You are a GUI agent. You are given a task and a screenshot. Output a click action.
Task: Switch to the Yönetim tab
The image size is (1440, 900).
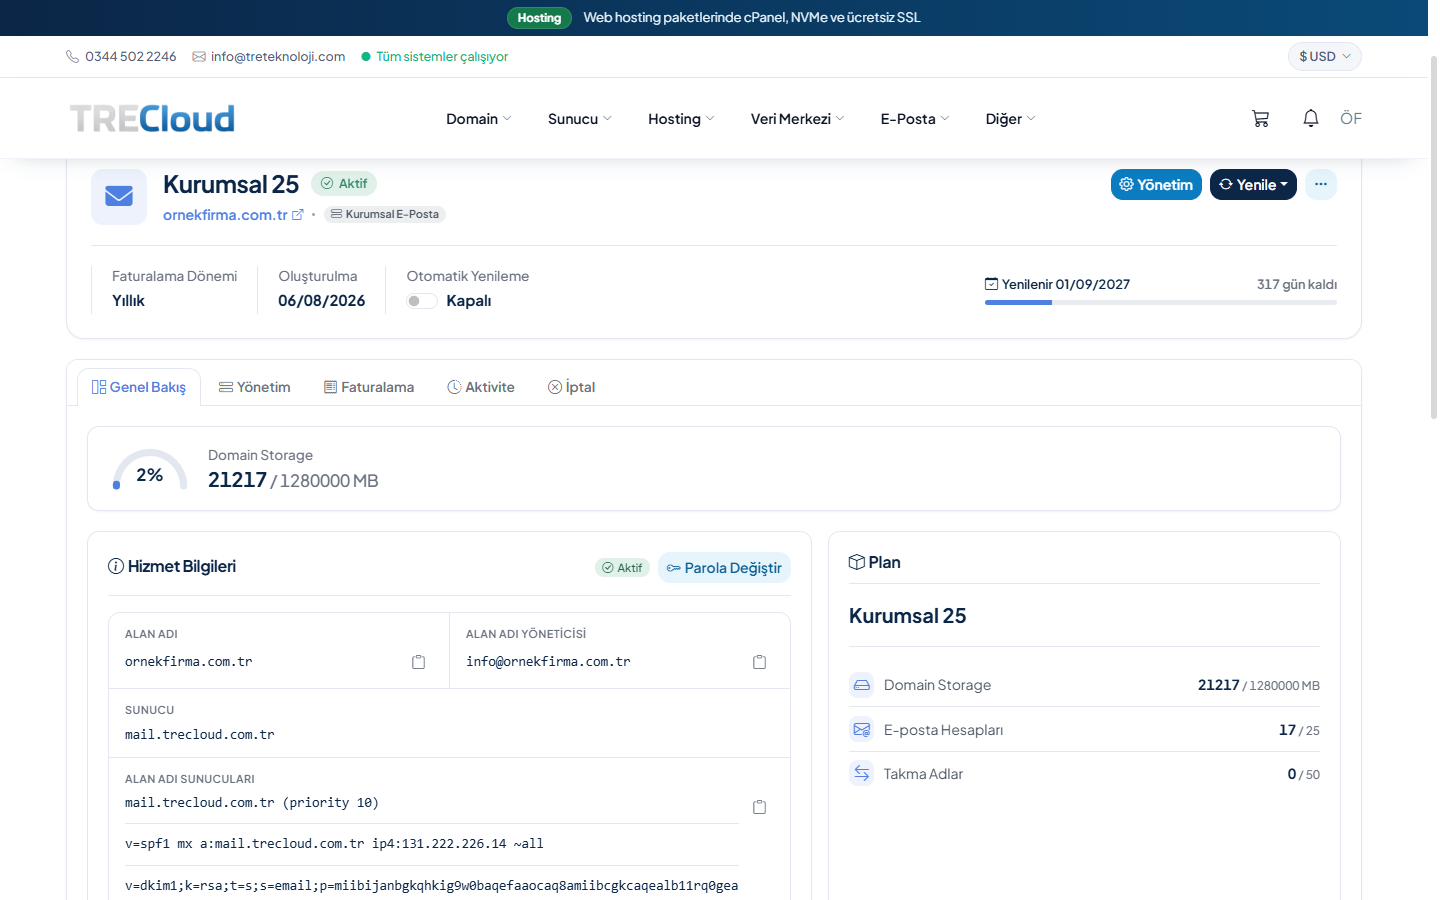click(x=255, y=387)
